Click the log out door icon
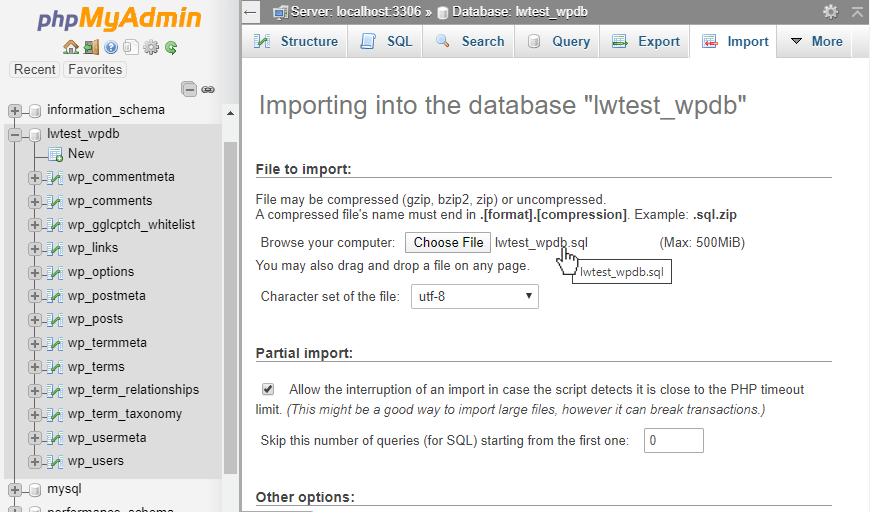Image resolution: width=870 pixels, height=512 pixels. click(91, 48)
